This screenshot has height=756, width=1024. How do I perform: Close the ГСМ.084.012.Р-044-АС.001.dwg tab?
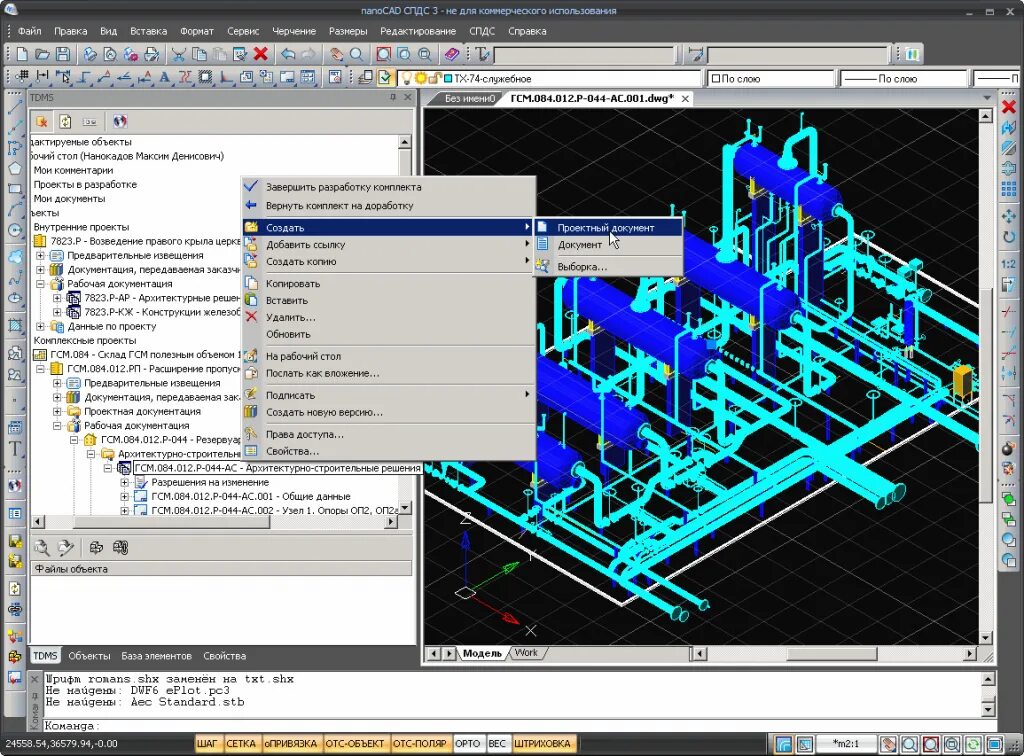tap(685, 99)
